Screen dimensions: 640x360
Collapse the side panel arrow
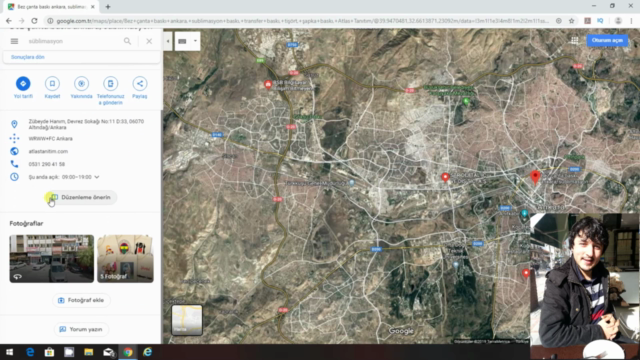pyautogui.click(x=168, y=41)
